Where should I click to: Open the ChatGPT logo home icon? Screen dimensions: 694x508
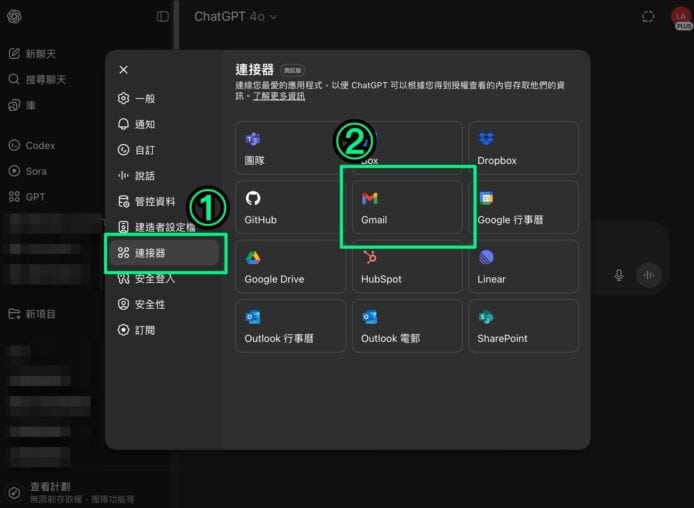pyautogui.click(x=14, y=17)
